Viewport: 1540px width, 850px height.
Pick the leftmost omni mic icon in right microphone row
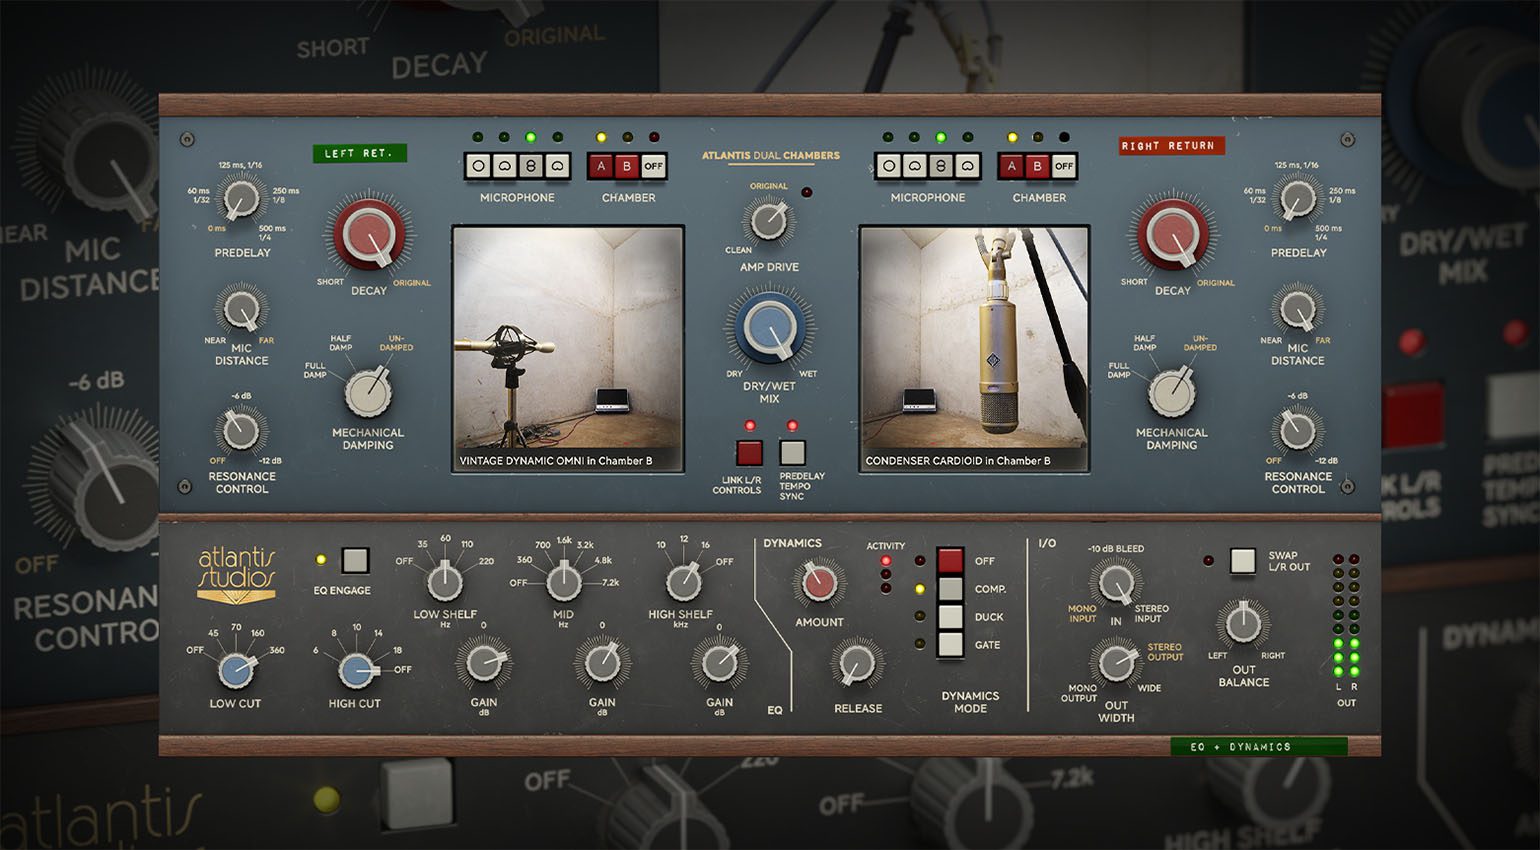click(888, 165)
